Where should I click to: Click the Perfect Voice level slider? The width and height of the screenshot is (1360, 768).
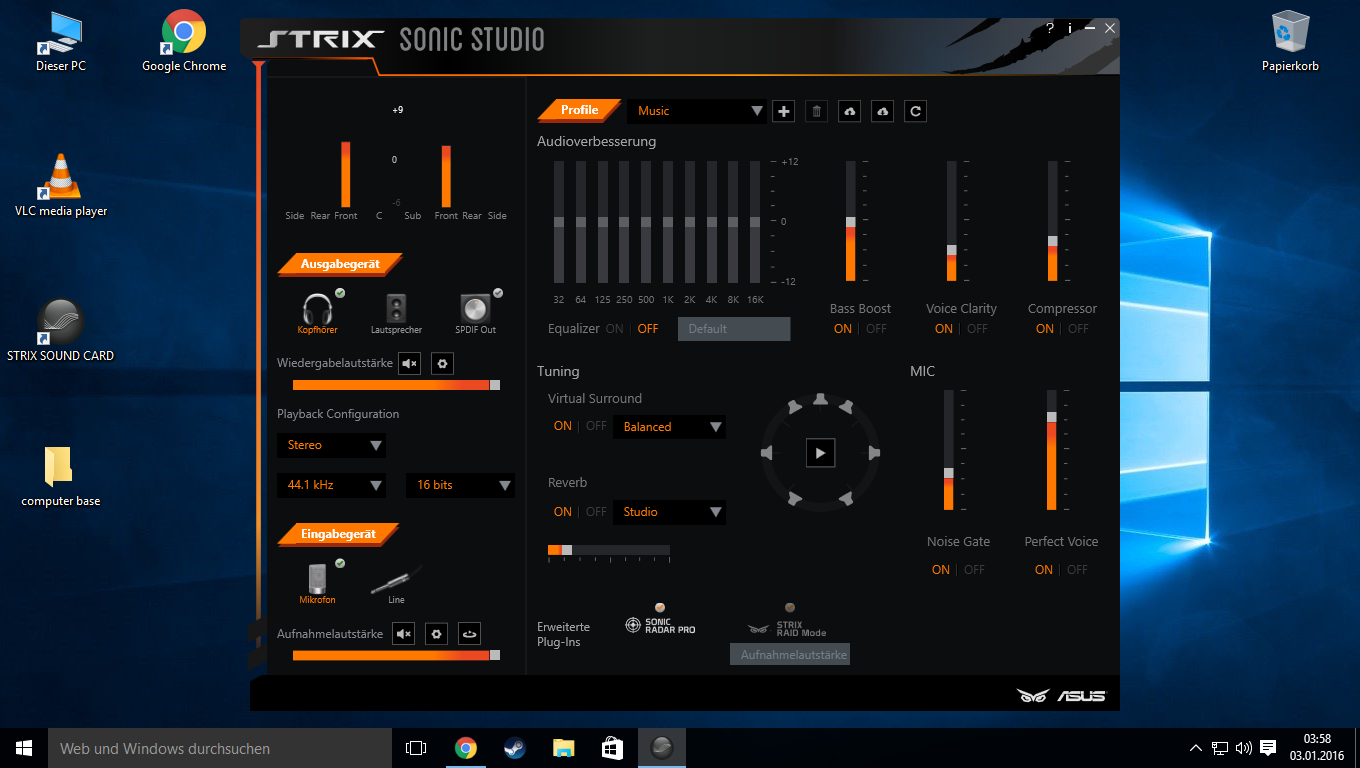[1052, 450]
